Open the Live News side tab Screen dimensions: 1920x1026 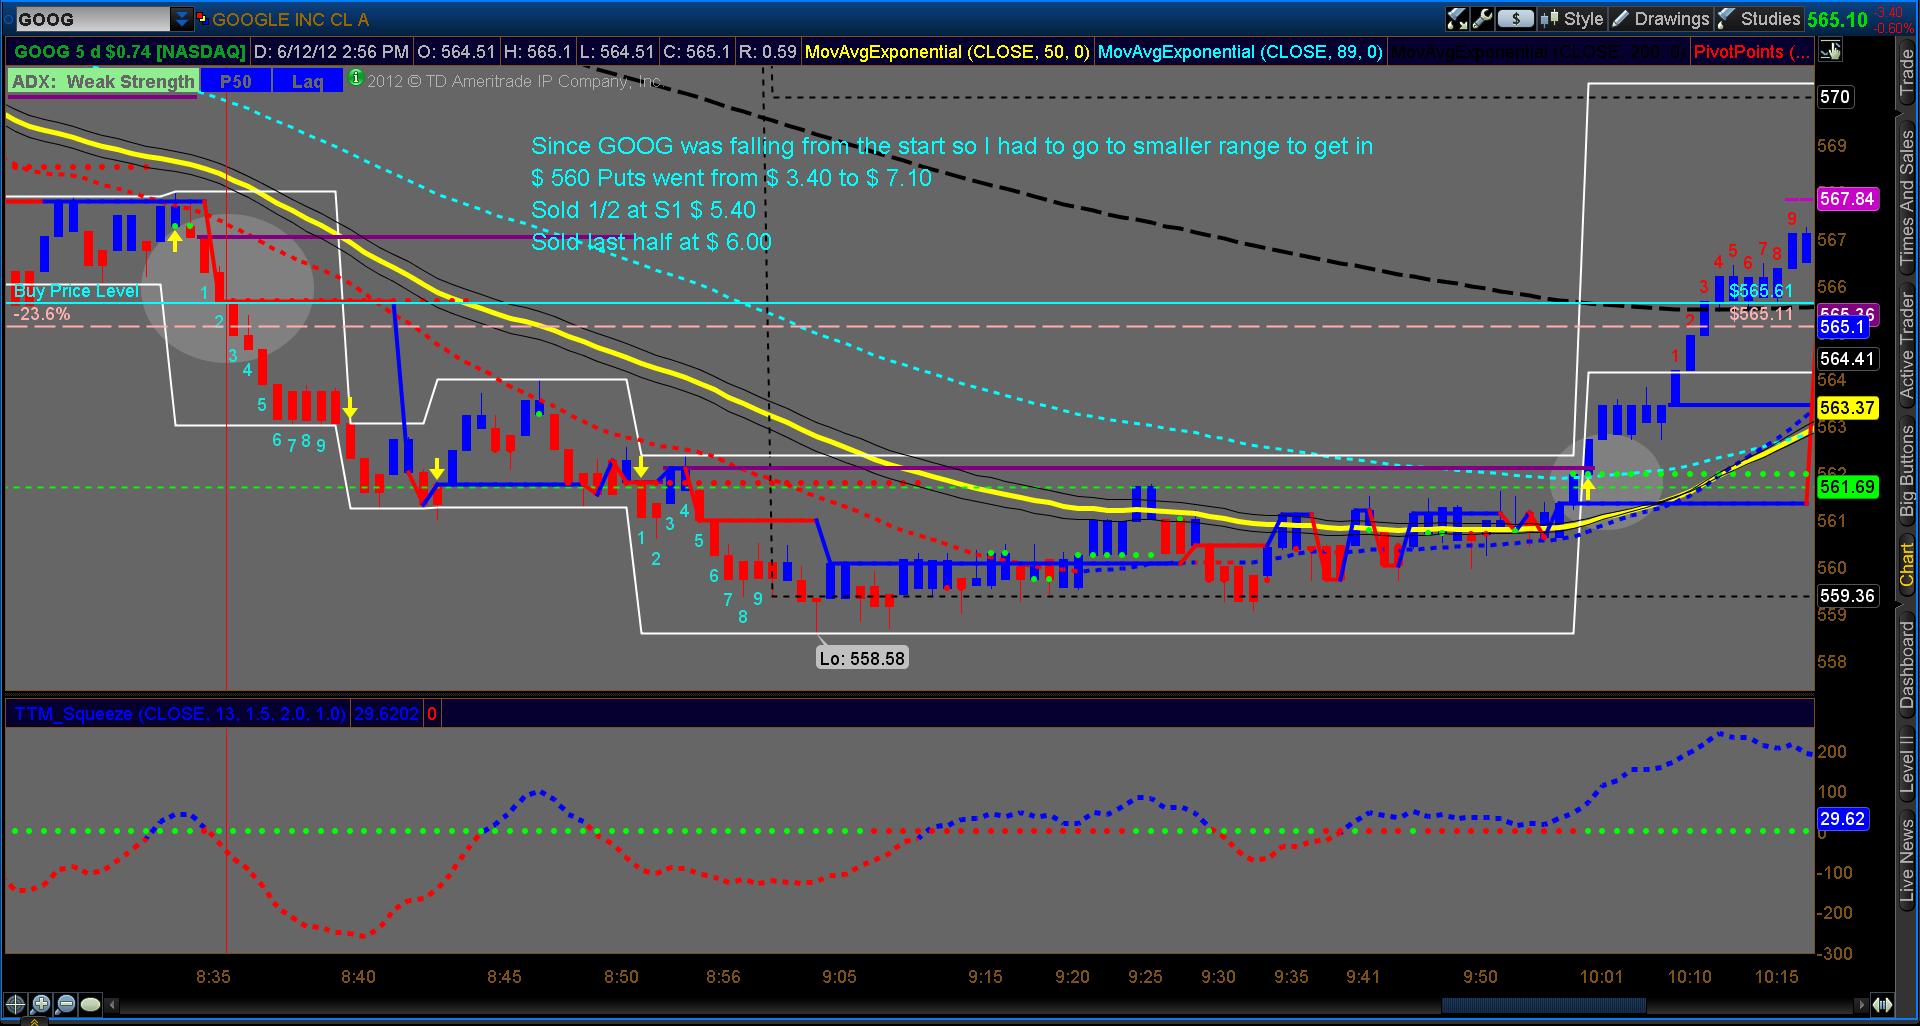(1907, 862)
